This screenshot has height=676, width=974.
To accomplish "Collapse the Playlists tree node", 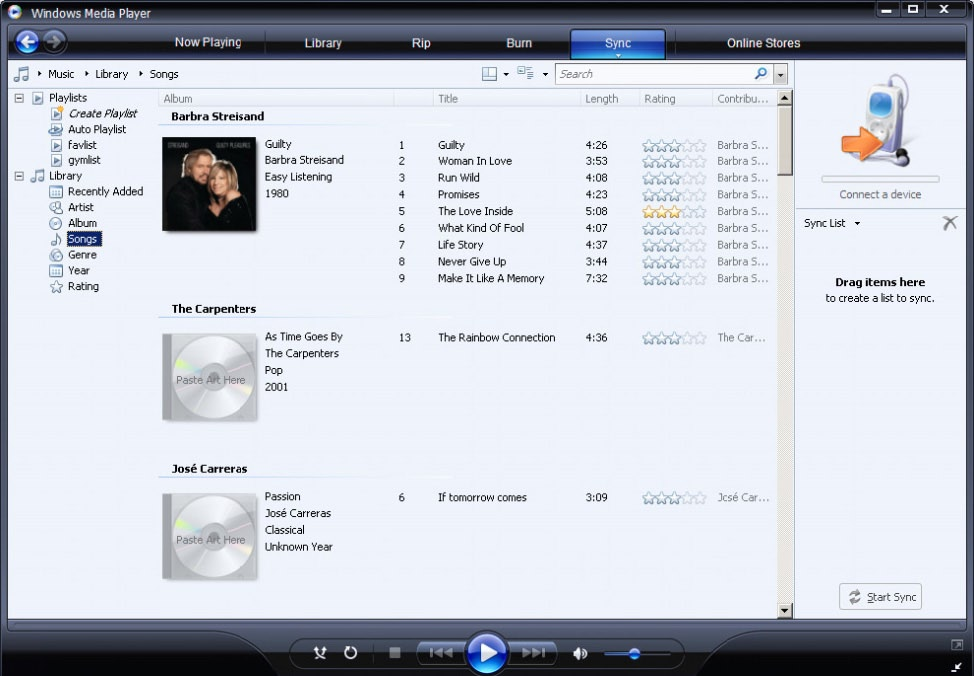I will coord(19,98).
